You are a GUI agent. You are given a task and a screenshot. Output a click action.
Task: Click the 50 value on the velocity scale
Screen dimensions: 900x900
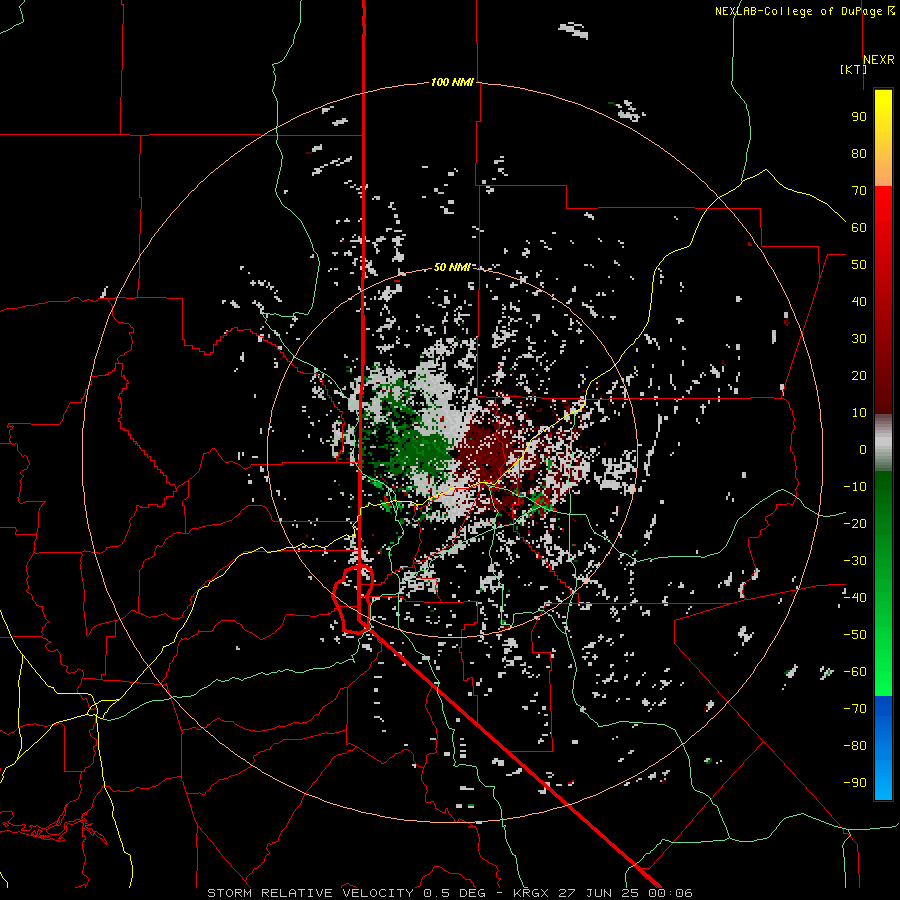(x=859, y=265)
